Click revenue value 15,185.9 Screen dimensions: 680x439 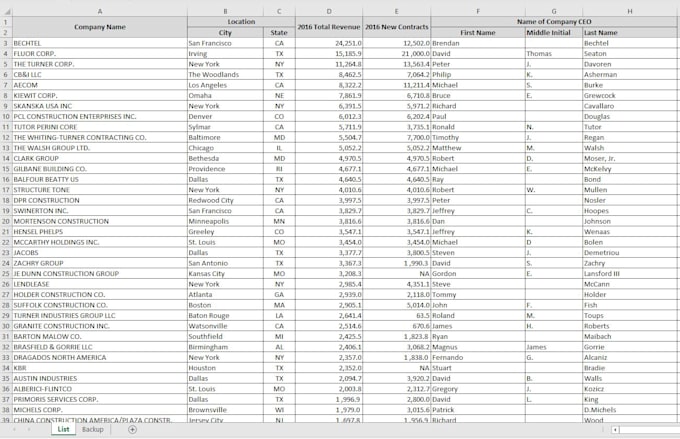(x=329, y=54)
